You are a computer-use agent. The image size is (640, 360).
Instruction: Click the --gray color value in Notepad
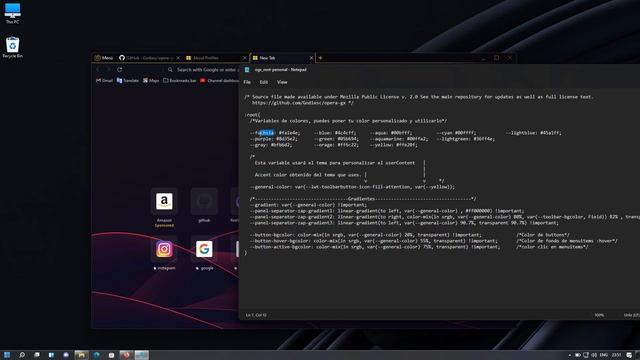click(x=282, y=145)
